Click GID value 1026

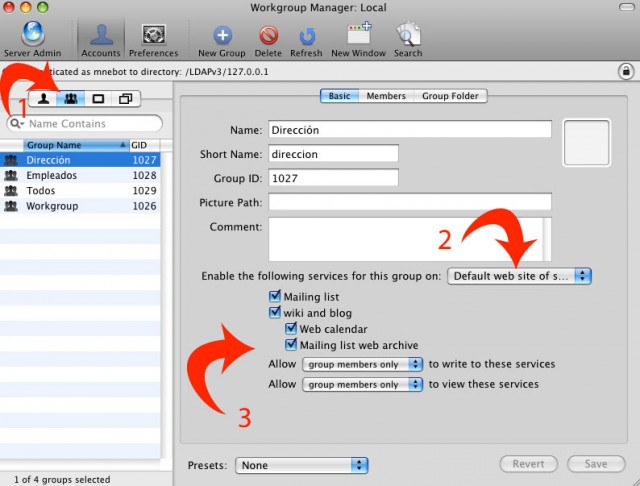coord(144,206)
